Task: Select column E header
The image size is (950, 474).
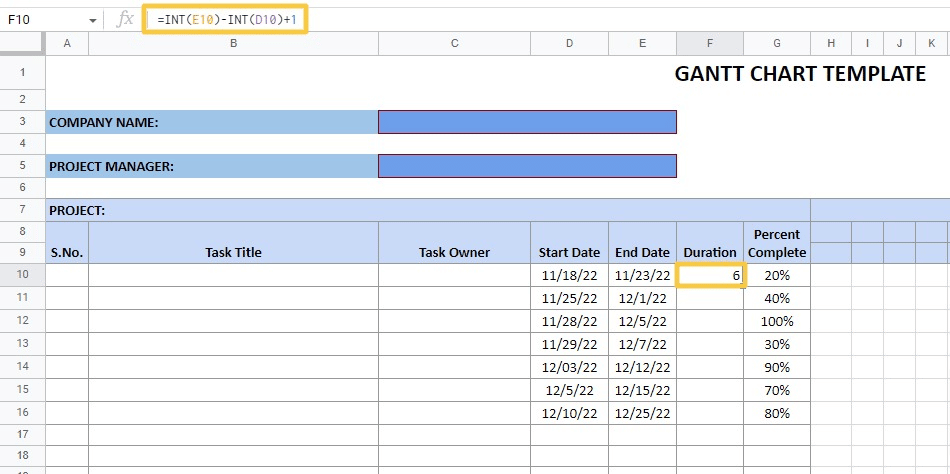Action: point(642,43)
